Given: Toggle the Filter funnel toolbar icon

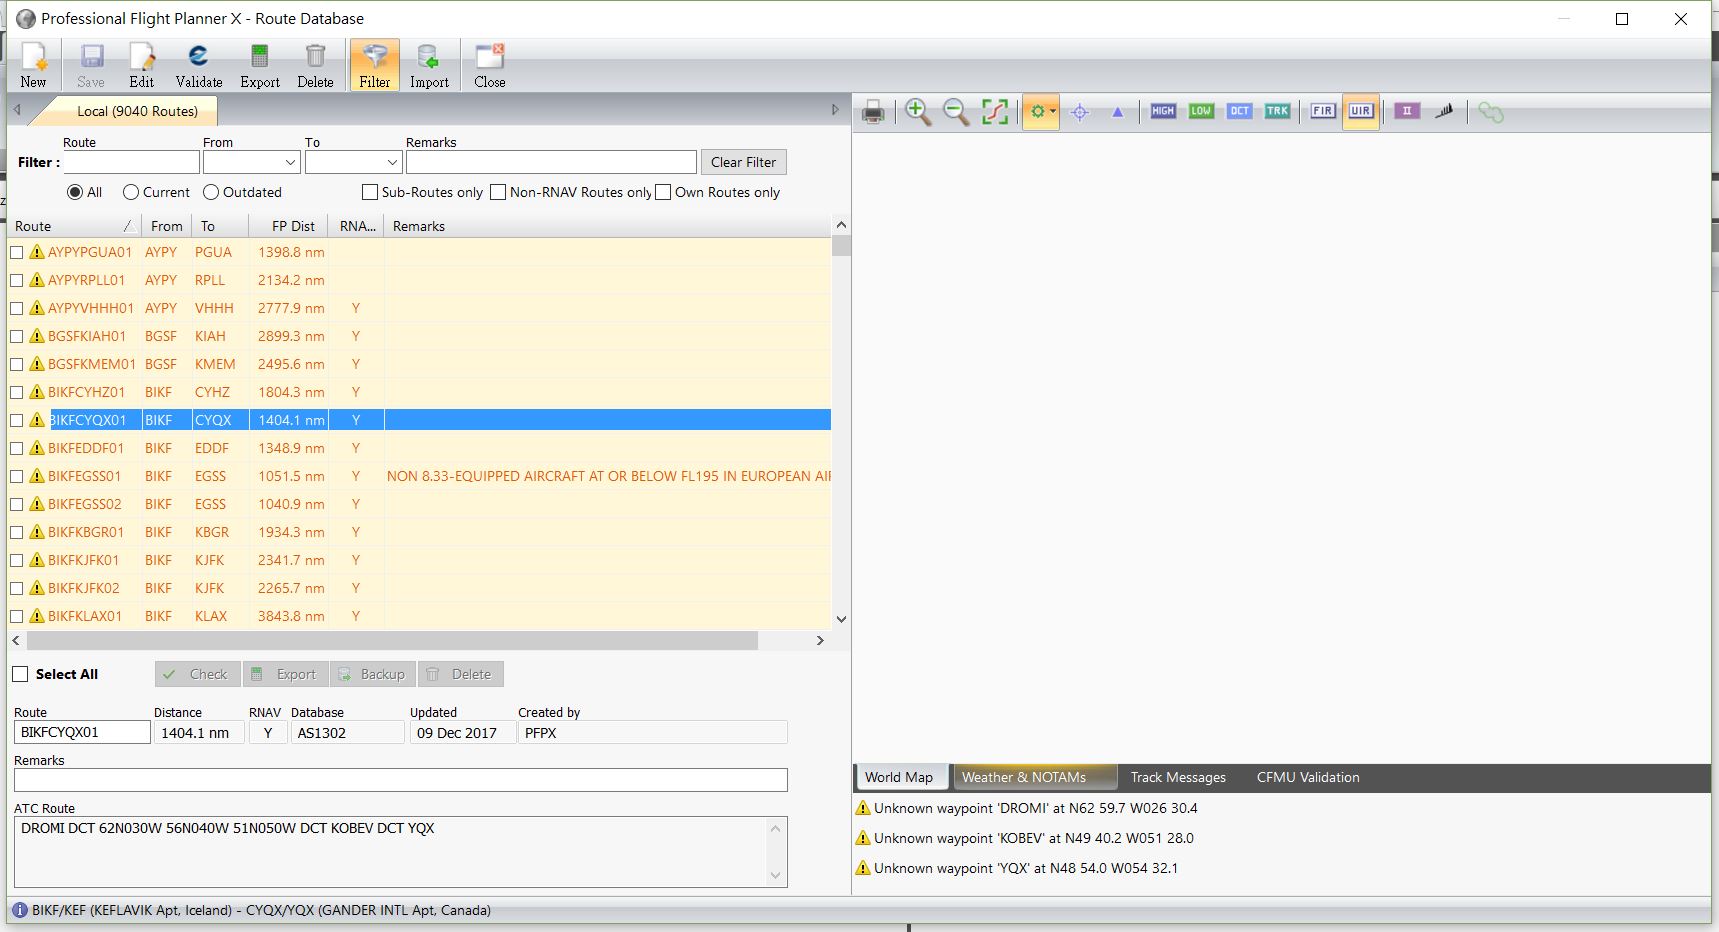Looking at the screenshot, I should (x=375, y=66).
